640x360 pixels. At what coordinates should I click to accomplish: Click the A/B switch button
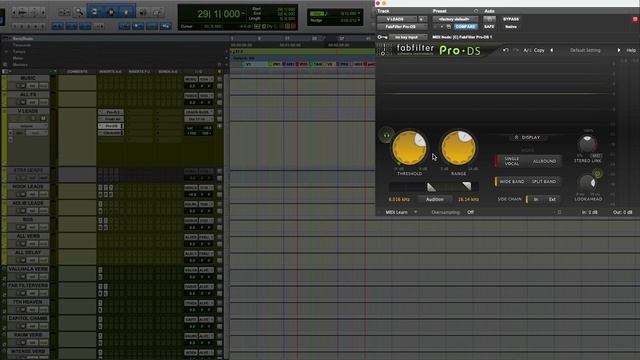tap(527, 50)
